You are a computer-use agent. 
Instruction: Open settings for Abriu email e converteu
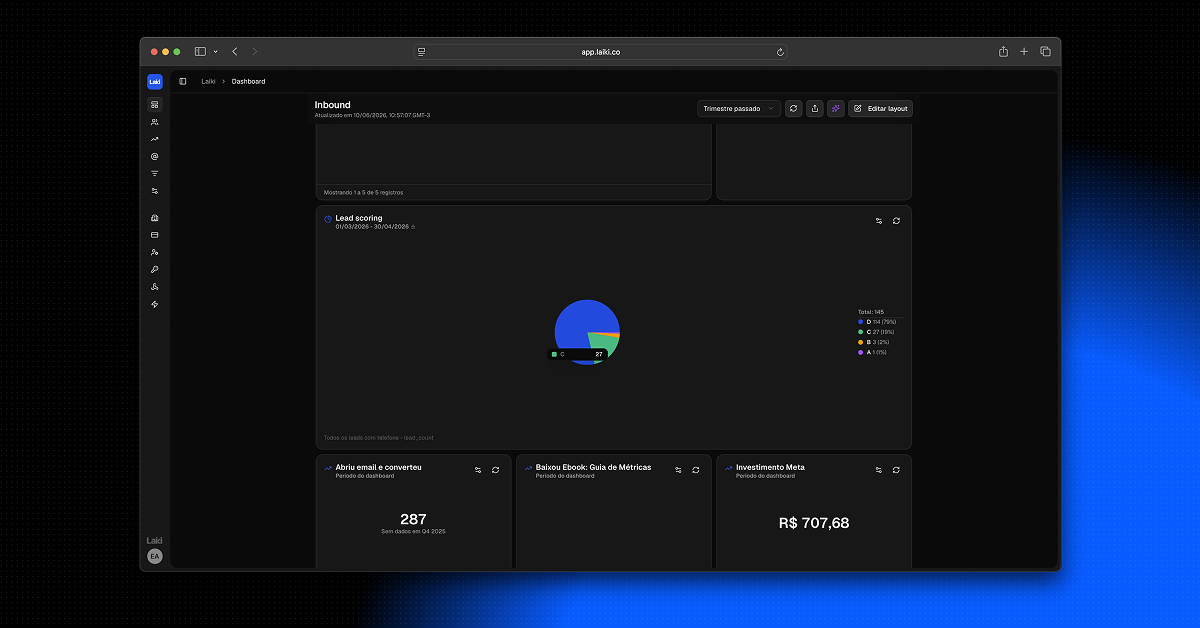(x=478, y=469)
